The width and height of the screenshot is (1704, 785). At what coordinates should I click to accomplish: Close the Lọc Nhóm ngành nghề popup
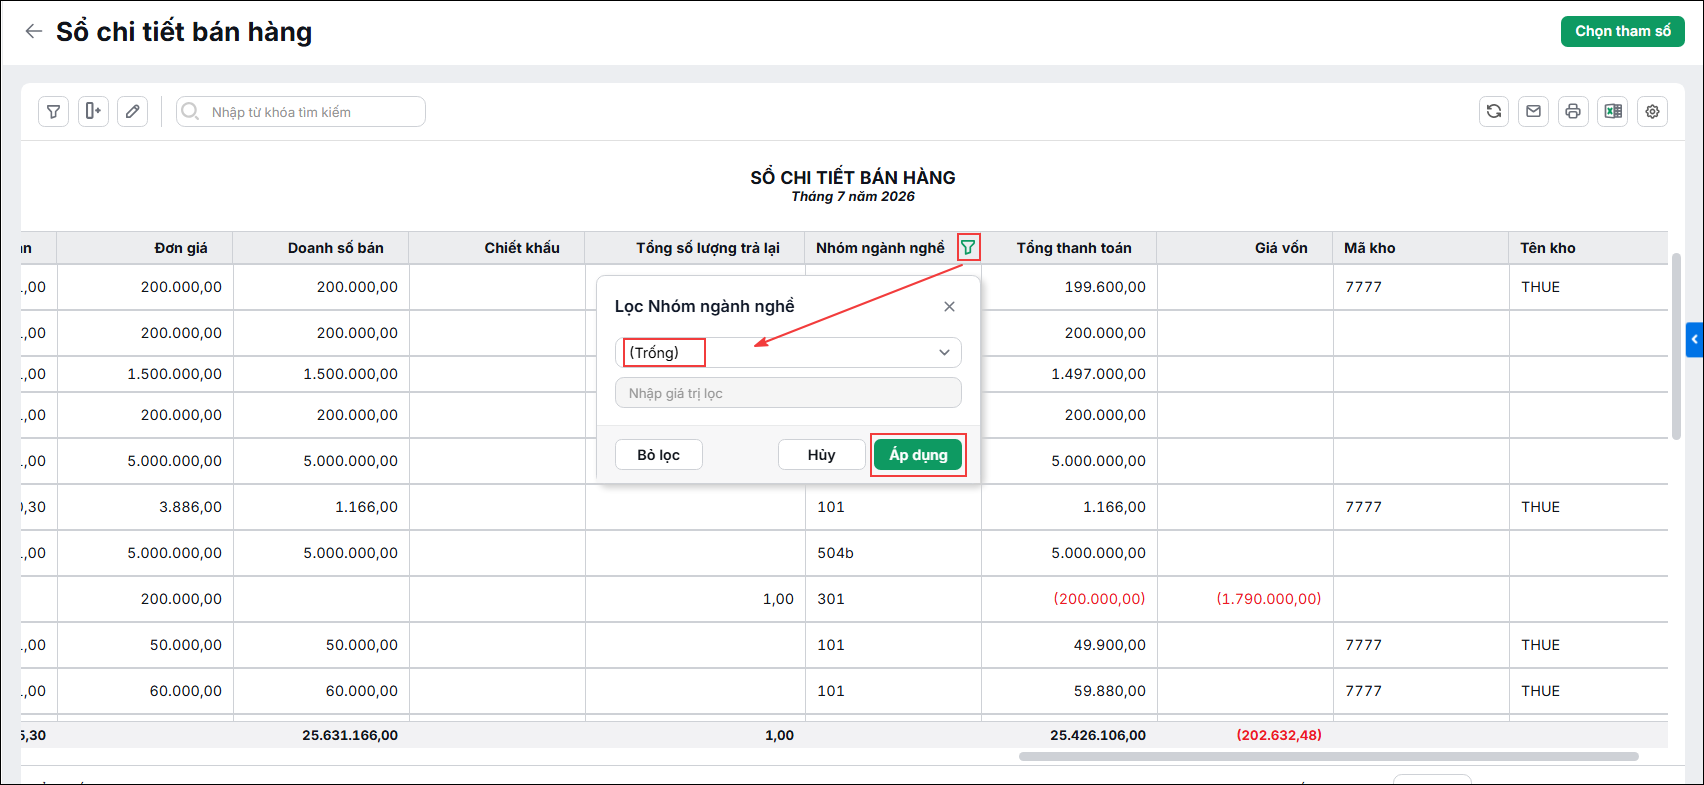click(x=950, y=307)
